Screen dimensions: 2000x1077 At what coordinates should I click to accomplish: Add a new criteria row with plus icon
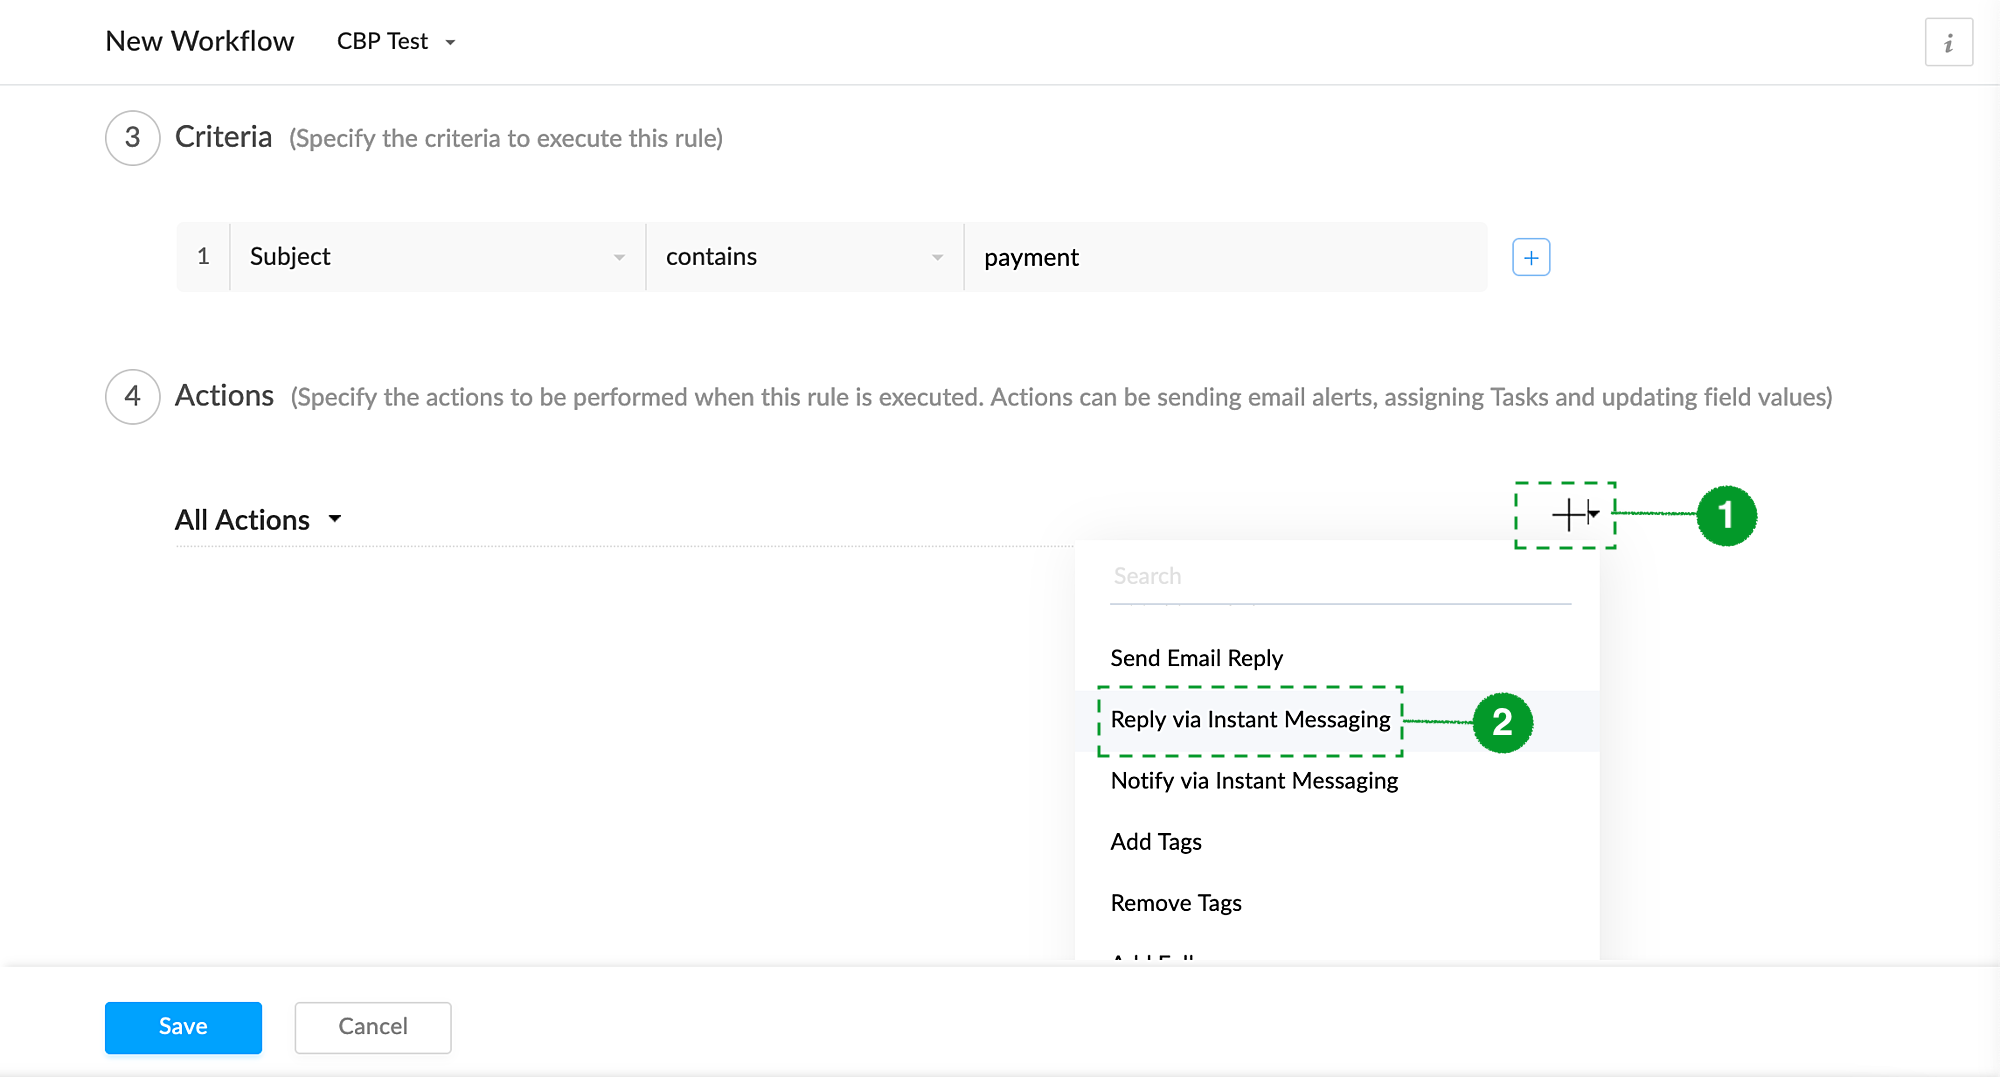click(x=1531, y=258)
